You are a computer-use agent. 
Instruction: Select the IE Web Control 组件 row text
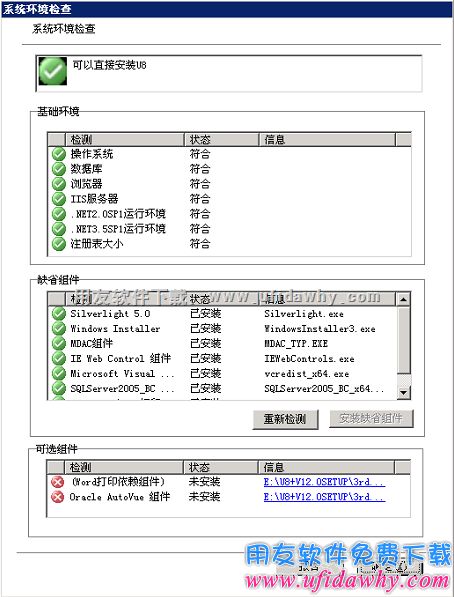click(121, 359)
